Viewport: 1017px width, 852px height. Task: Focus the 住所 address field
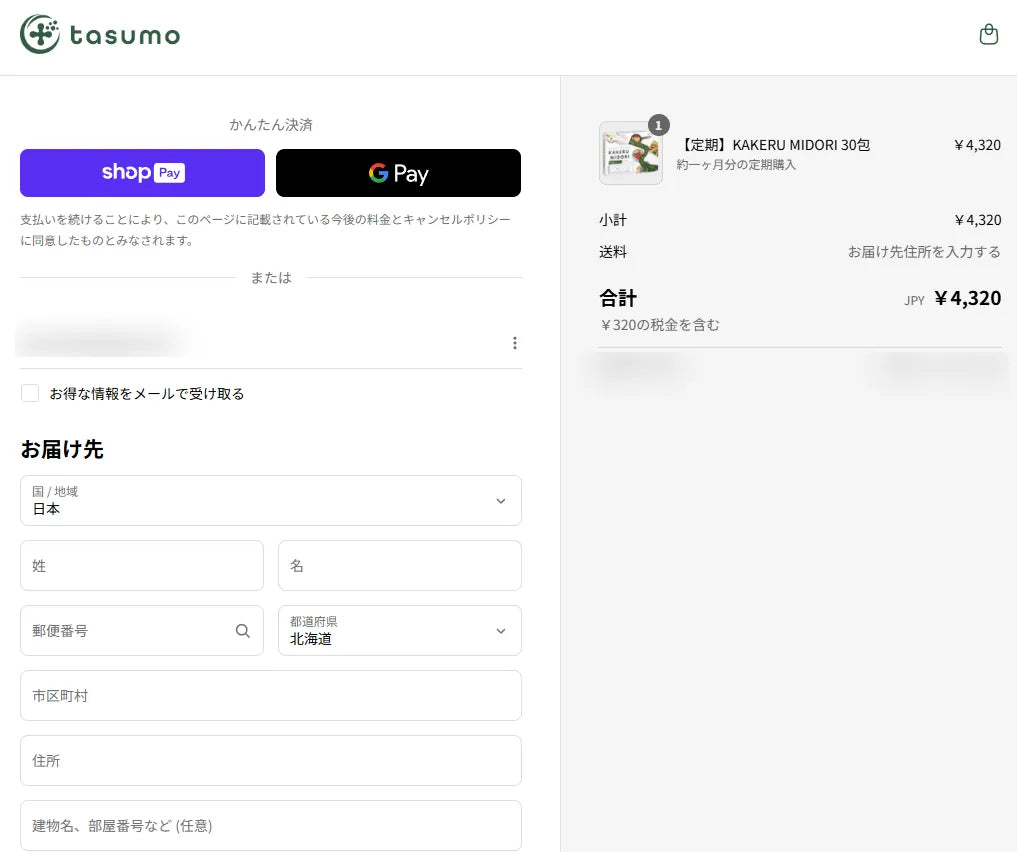(271, 761)
